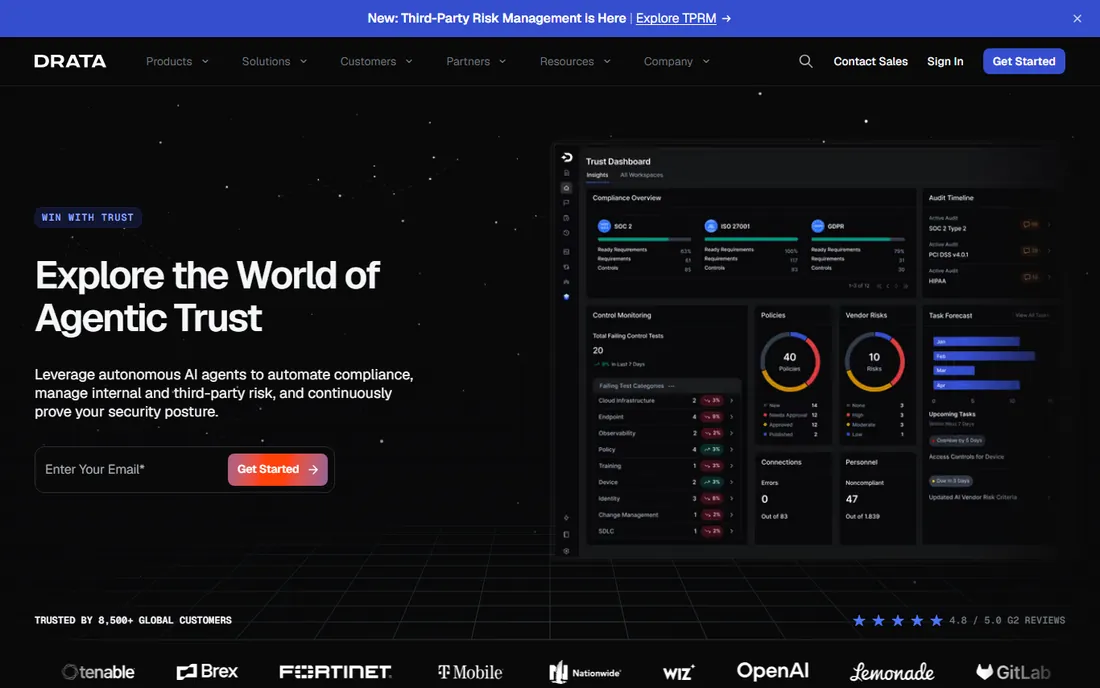1100x688 pixels.
Task: Expand the Customers menu
Action: pos(376,62)
